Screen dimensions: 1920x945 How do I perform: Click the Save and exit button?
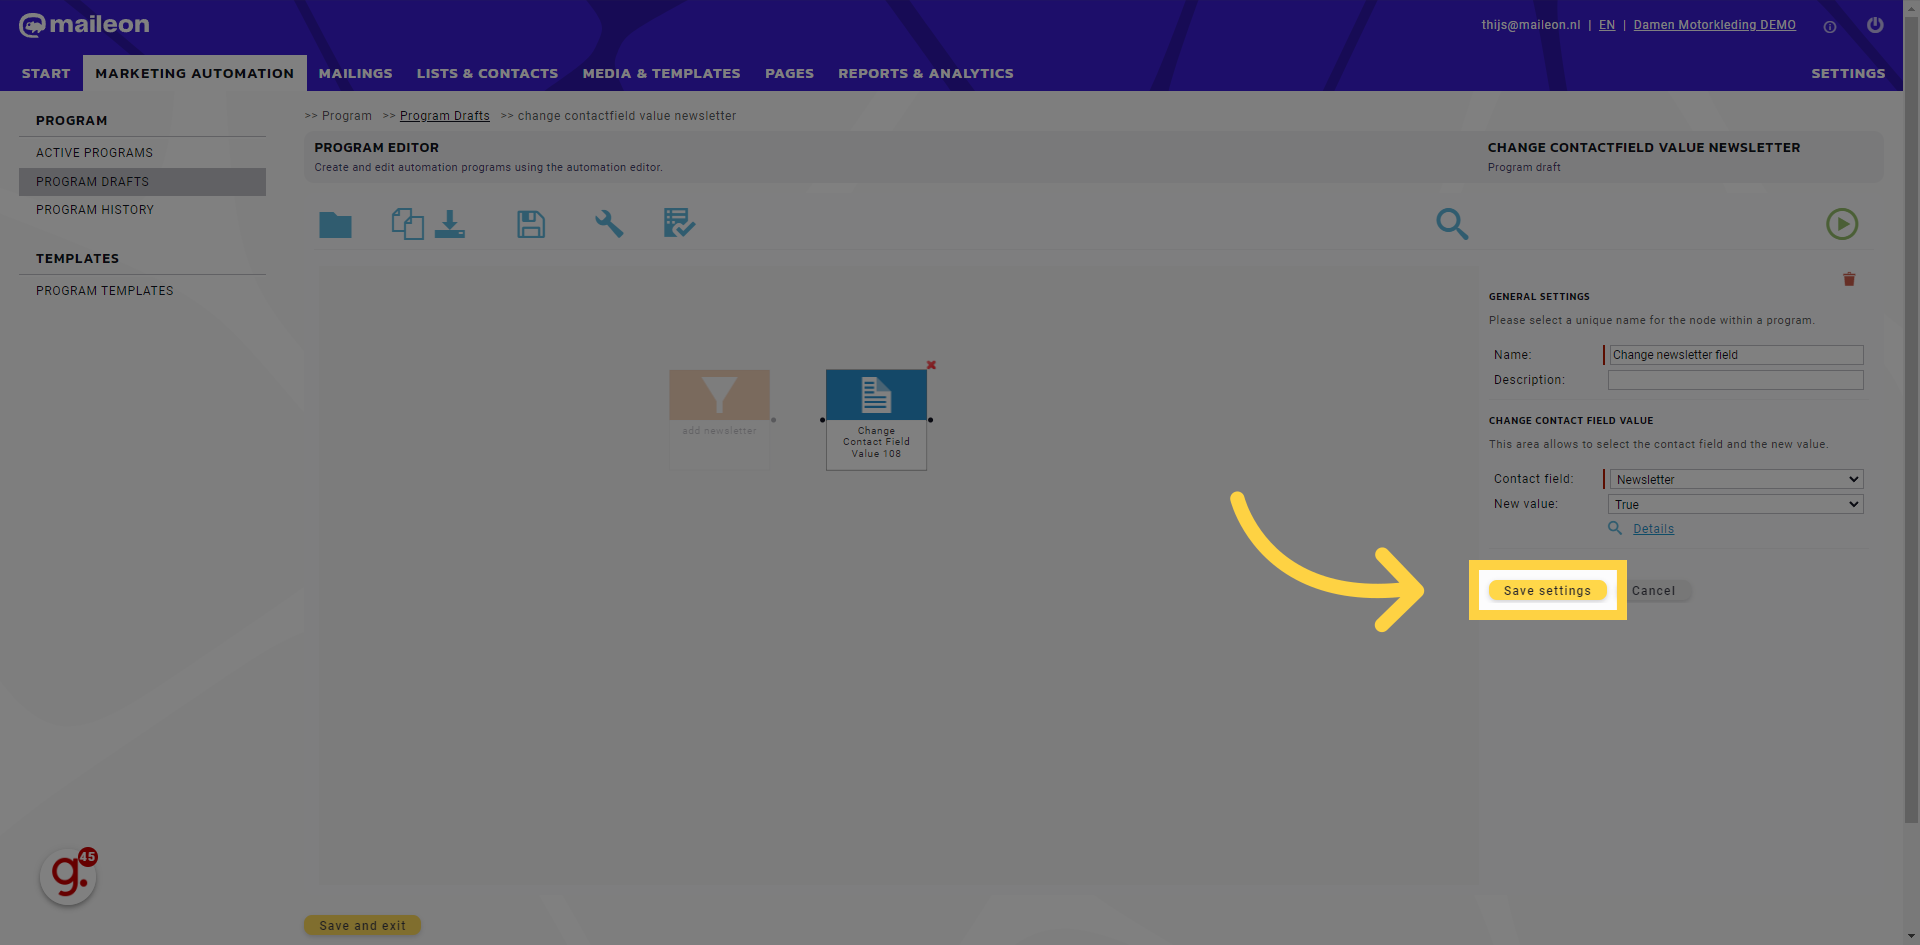click(x=363, y=925)
